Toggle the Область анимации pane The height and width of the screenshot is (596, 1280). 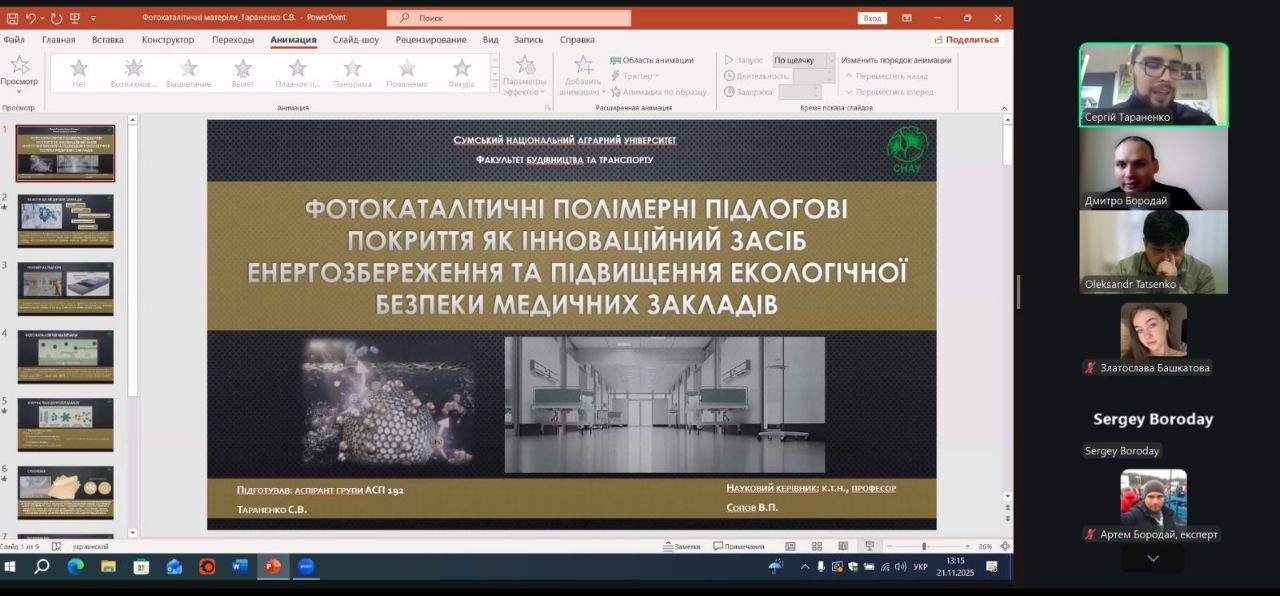pyautogui.click(x=652, y=60)
